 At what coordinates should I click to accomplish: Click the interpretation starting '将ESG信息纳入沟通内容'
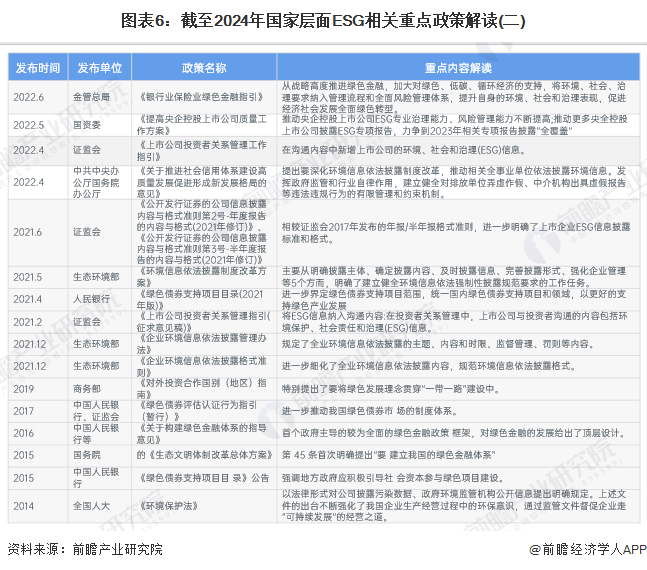pos(454,322)
